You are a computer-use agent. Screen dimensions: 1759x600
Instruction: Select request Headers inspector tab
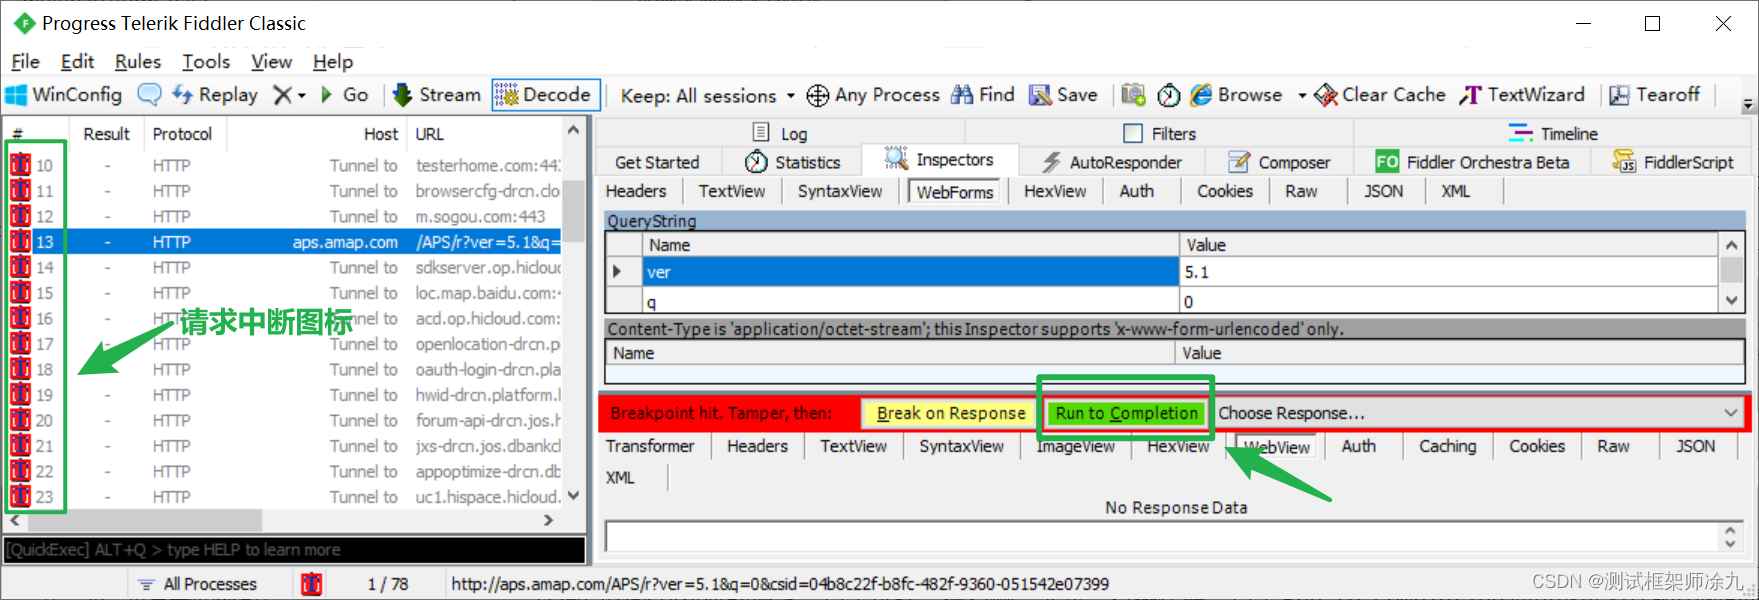(x=636, y=191)
